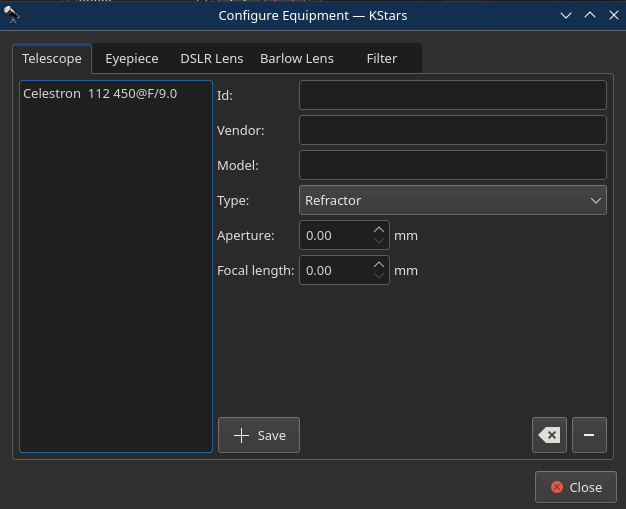Click the clear fields backspace icon button

[x=549, y=435]
